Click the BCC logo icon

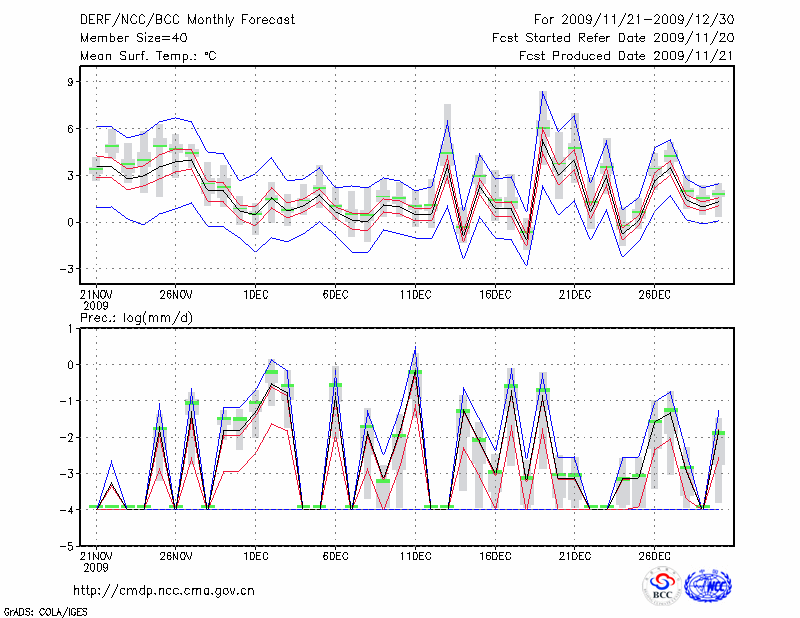point(662,586)
